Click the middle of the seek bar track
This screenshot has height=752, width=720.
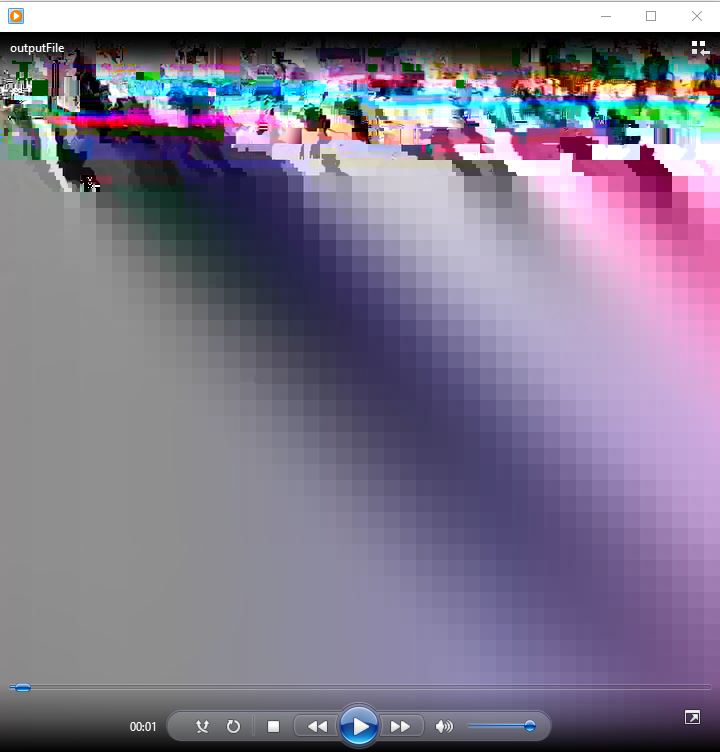click(x=360, y=687)
